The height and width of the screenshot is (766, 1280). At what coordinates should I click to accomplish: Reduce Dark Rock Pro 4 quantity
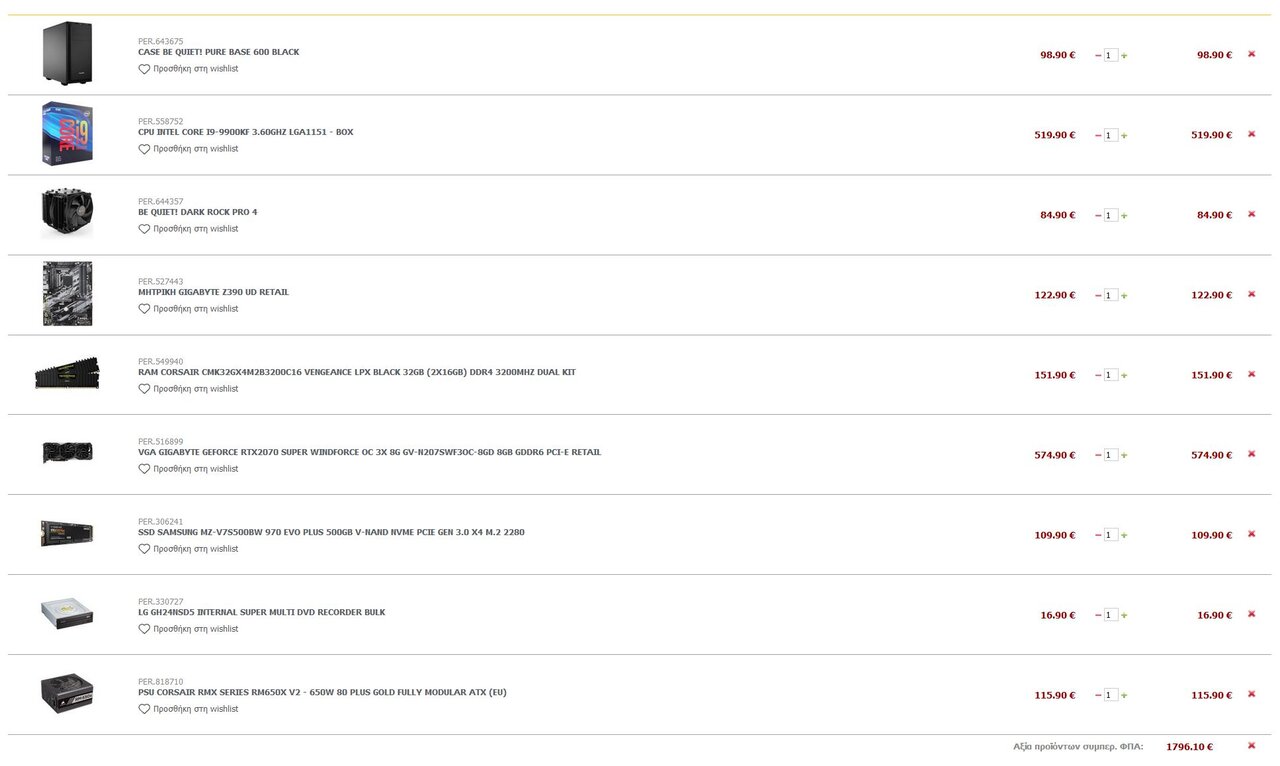point(1098,216)
